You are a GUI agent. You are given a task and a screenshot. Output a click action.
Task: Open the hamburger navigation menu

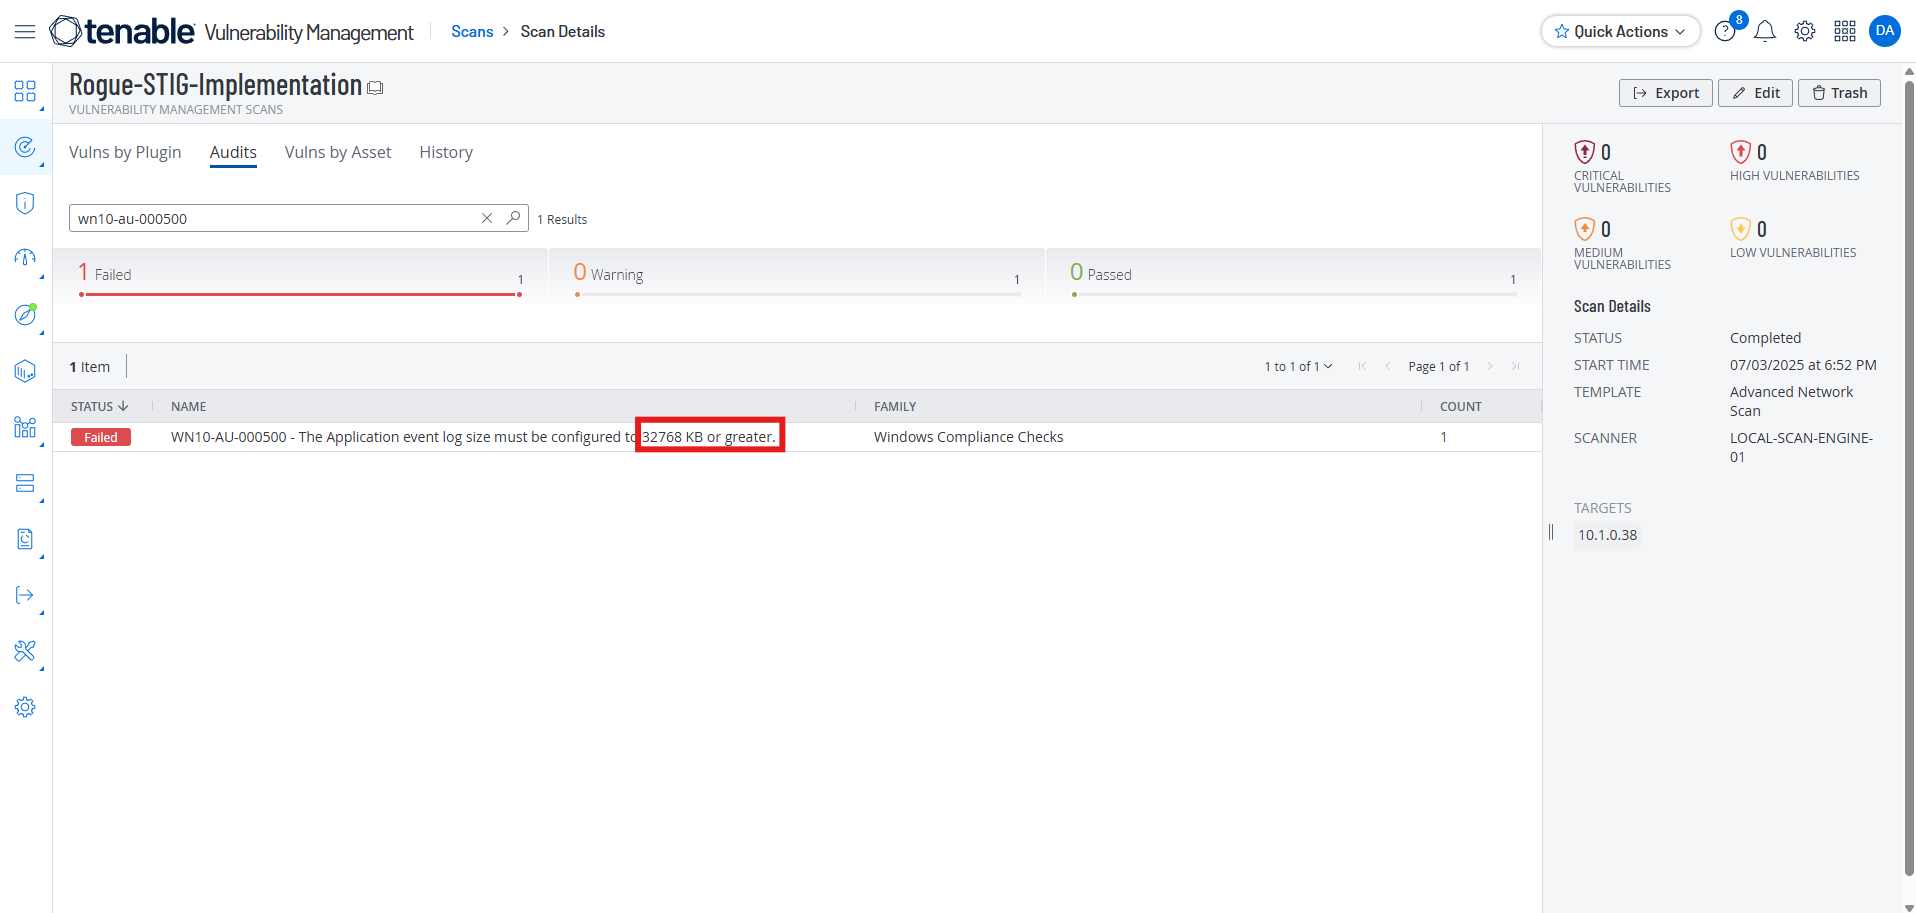(x=25, y=32)
